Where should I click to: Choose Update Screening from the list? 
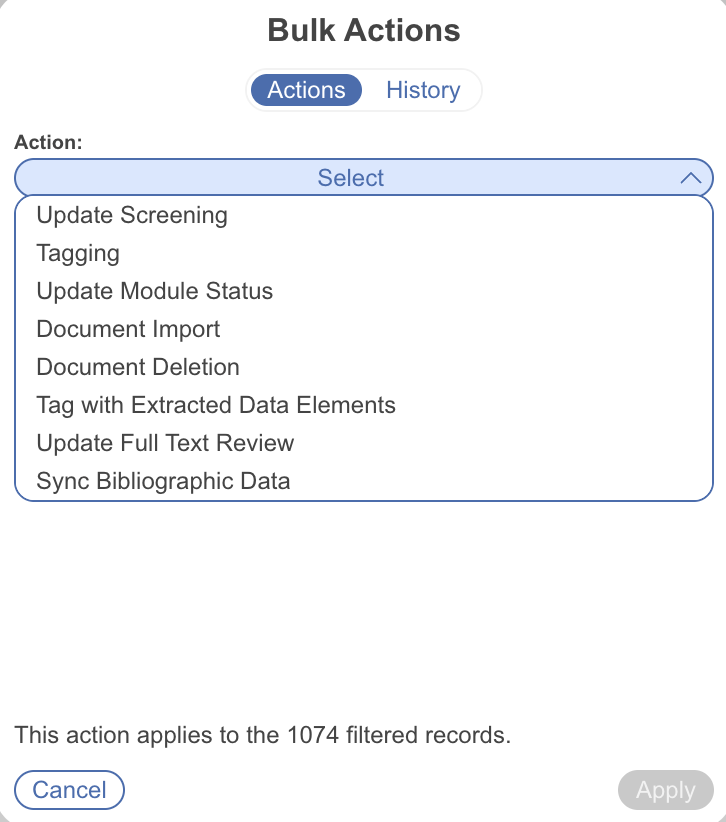(132, 215)
